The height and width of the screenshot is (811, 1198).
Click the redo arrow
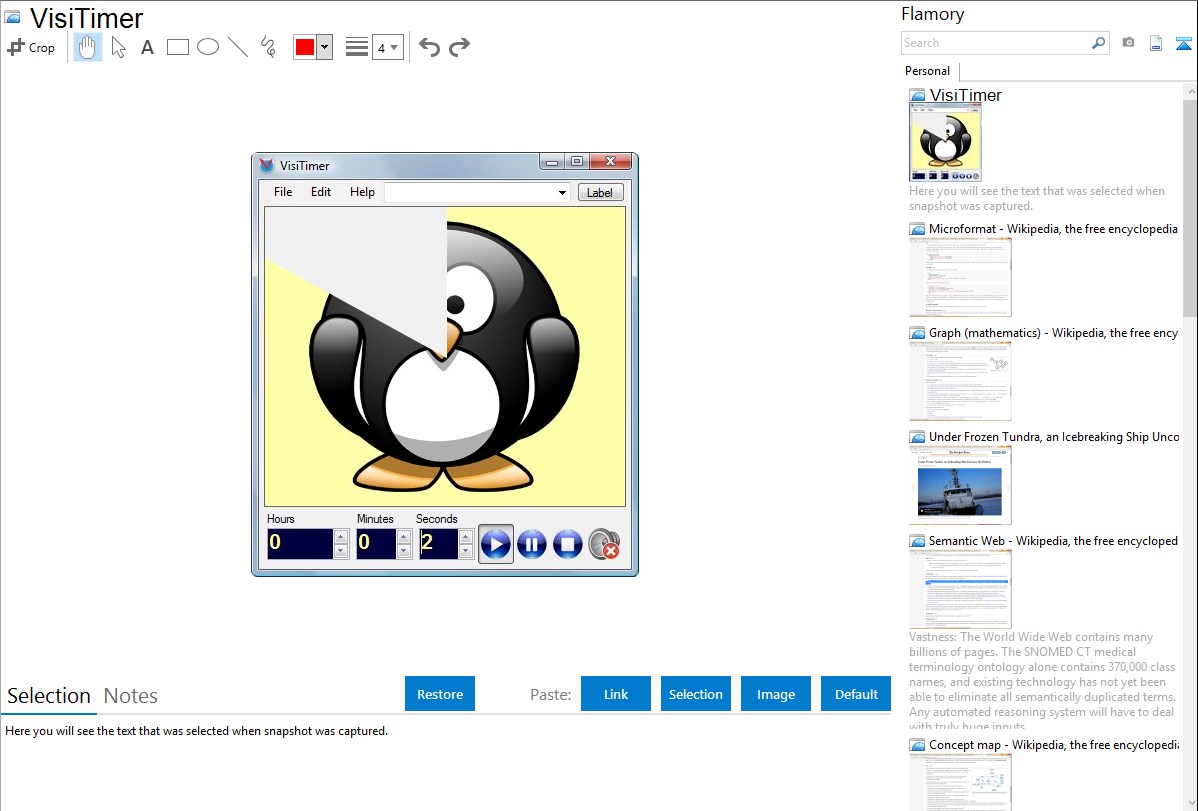point(459,47)
